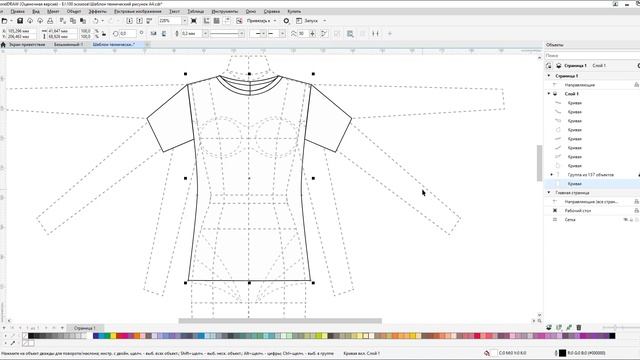Switch to the Безымянный-1 document tab
The image size is (640, 360).
[x=69, y=44]
